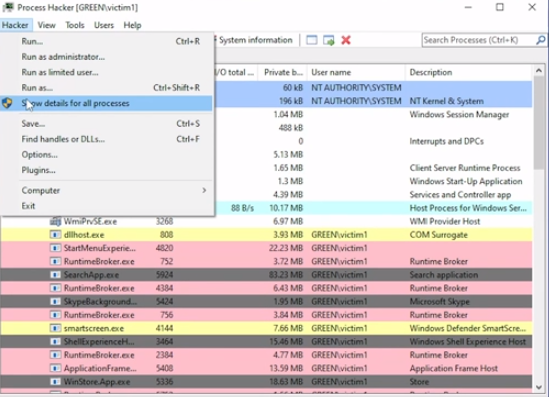The image size is (549, 397).
Task: Click the WmiPrvSE.exe process icon
Action: coord(55,221)
